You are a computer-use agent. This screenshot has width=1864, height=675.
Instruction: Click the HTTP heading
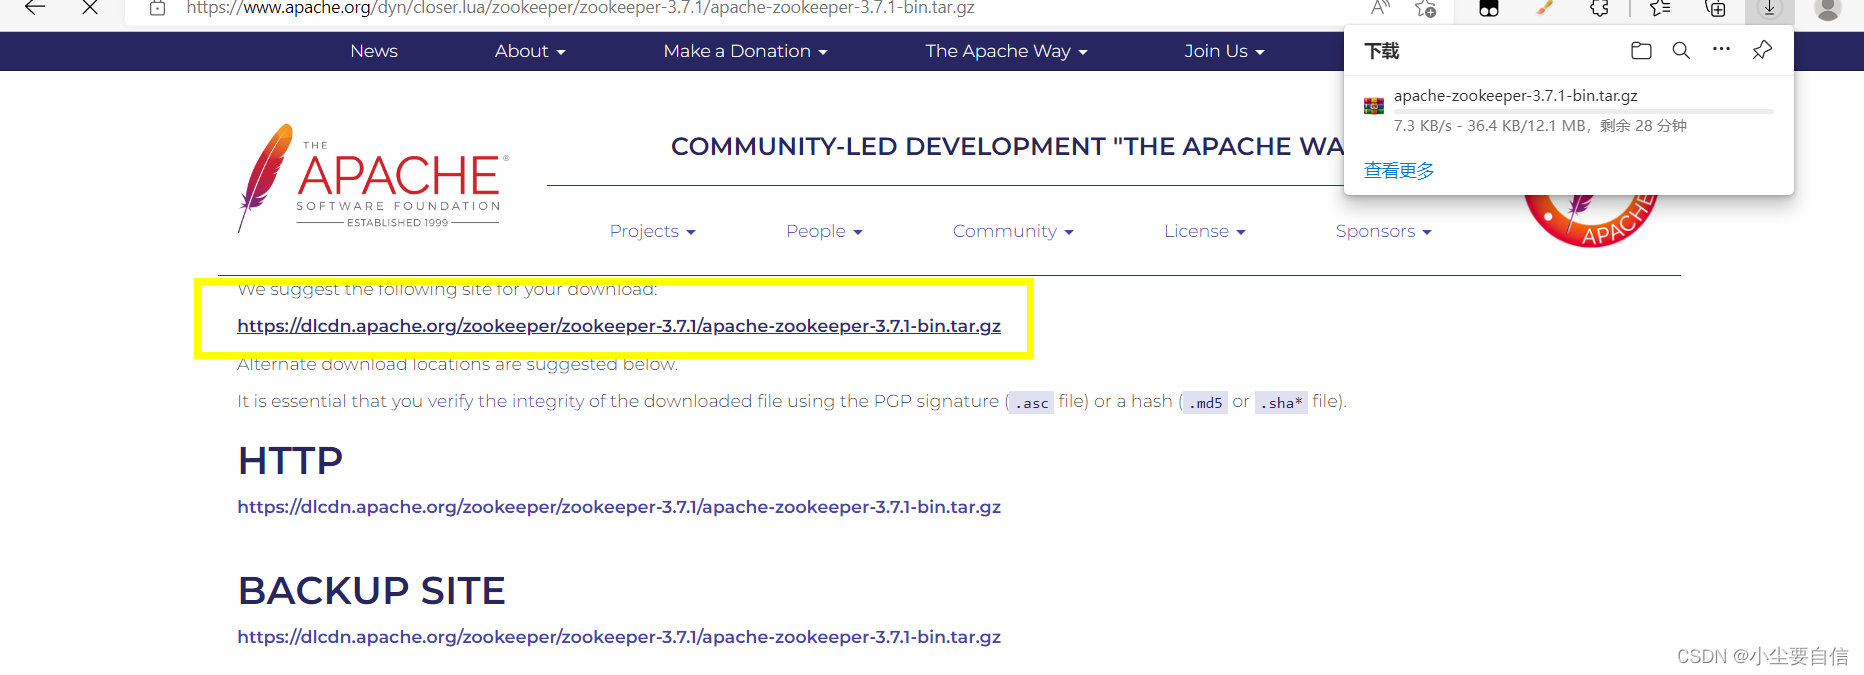click(290, 461)
